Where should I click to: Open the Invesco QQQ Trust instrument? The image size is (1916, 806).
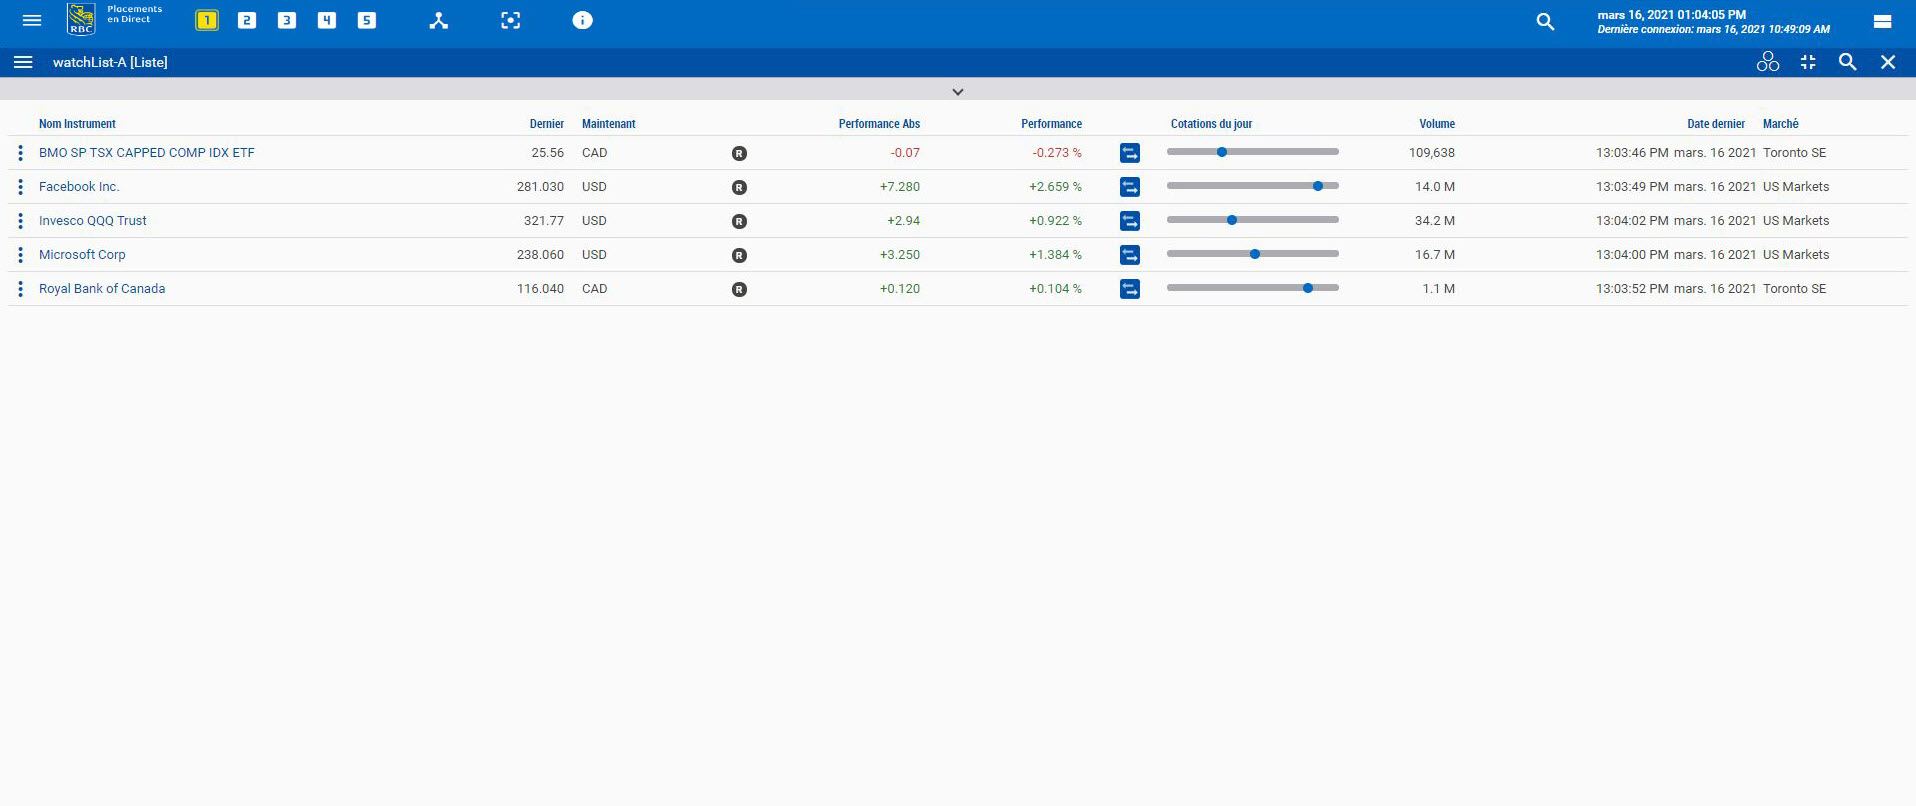(x=92, y=221)
